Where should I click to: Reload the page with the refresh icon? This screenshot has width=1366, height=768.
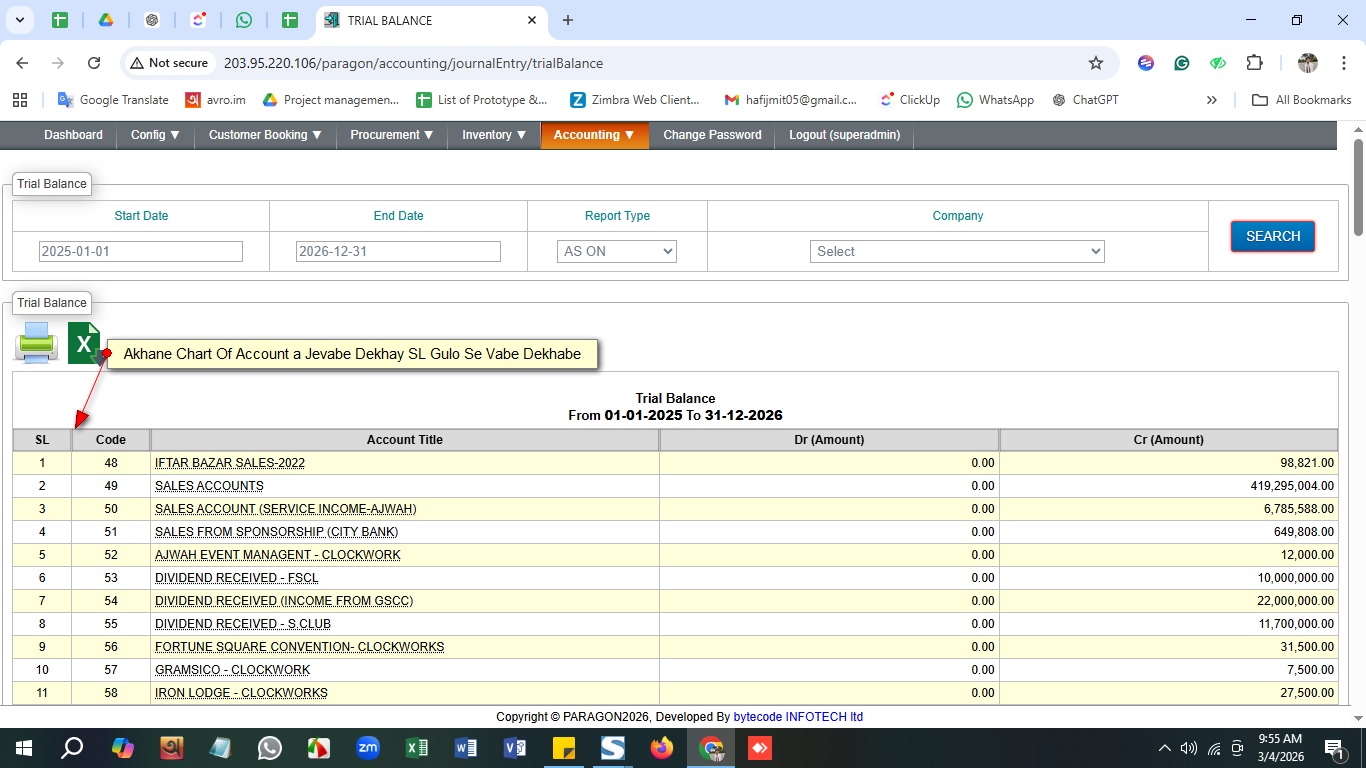point(94,63)
